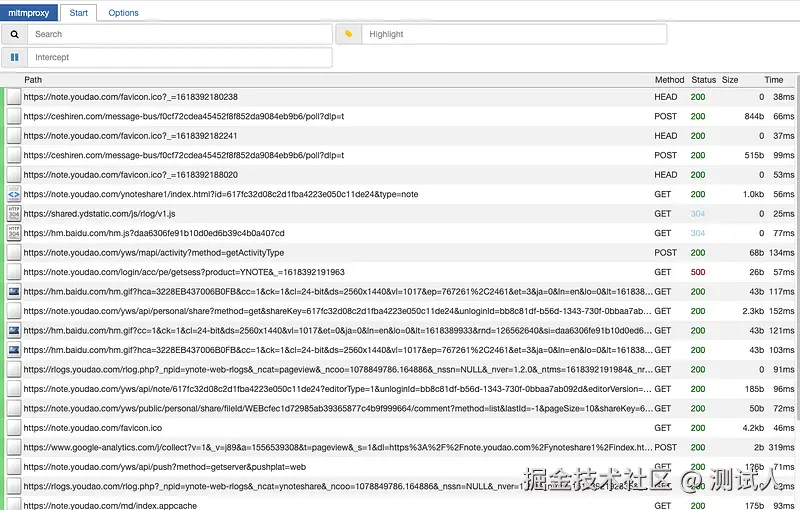Sort flows by the Method column header
This screenshot has height=510, width=800.
[669, 80]
